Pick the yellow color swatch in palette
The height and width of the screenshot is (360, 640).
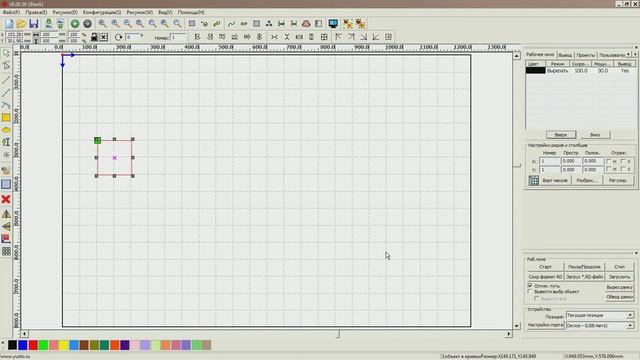(64, 345)
